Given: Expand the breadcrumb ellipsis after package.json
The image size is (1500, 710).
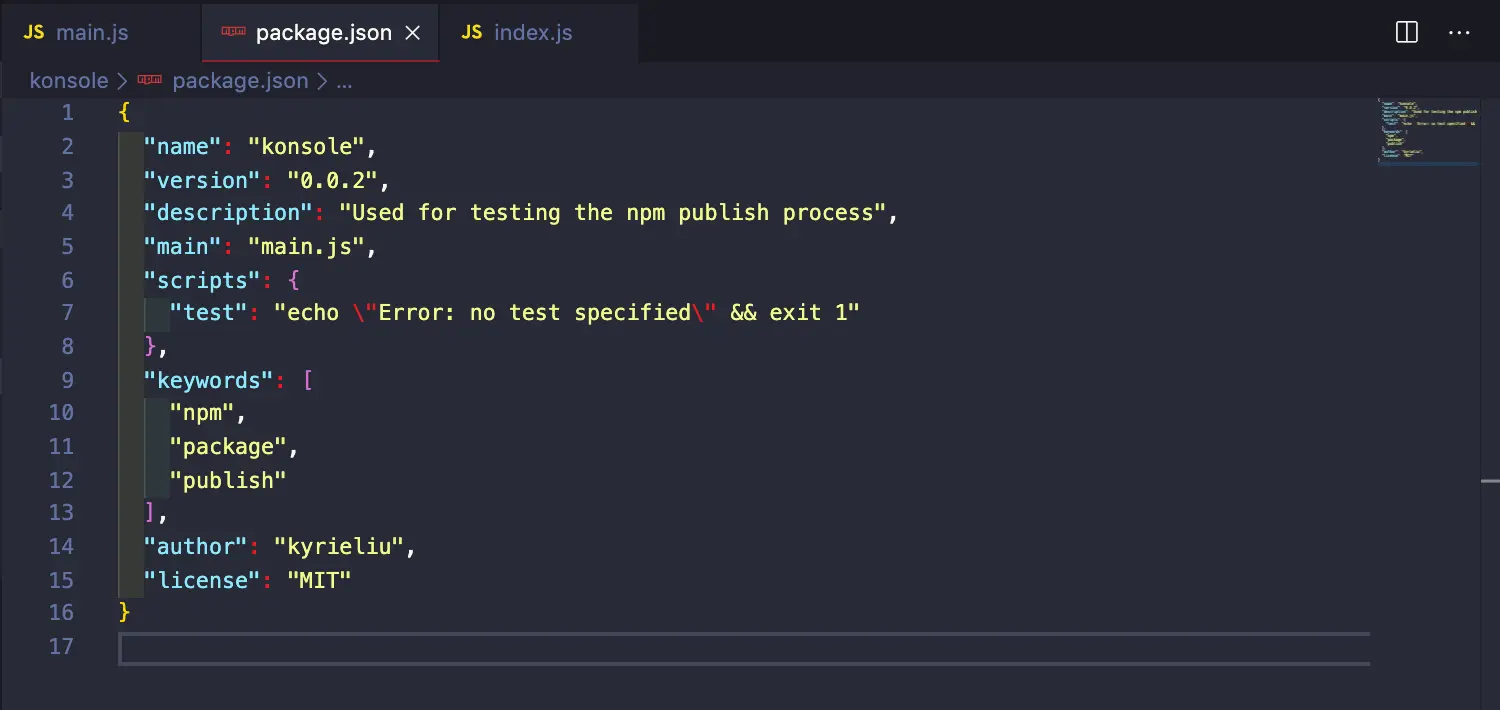Looking at the screenshot, I should [345, 80].
